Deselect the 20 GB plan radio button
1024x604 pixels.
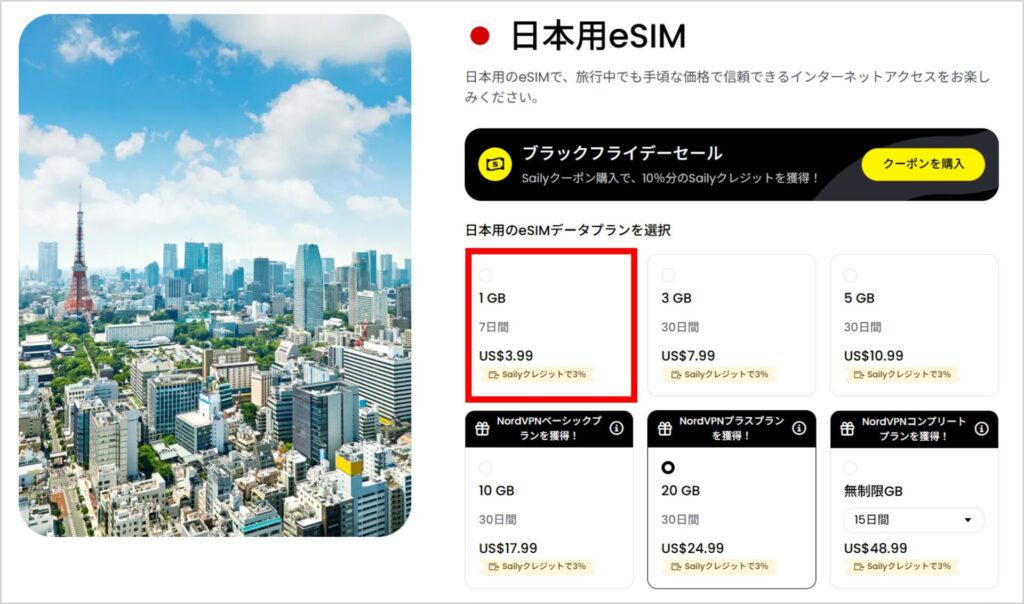[x=667, y=467]
